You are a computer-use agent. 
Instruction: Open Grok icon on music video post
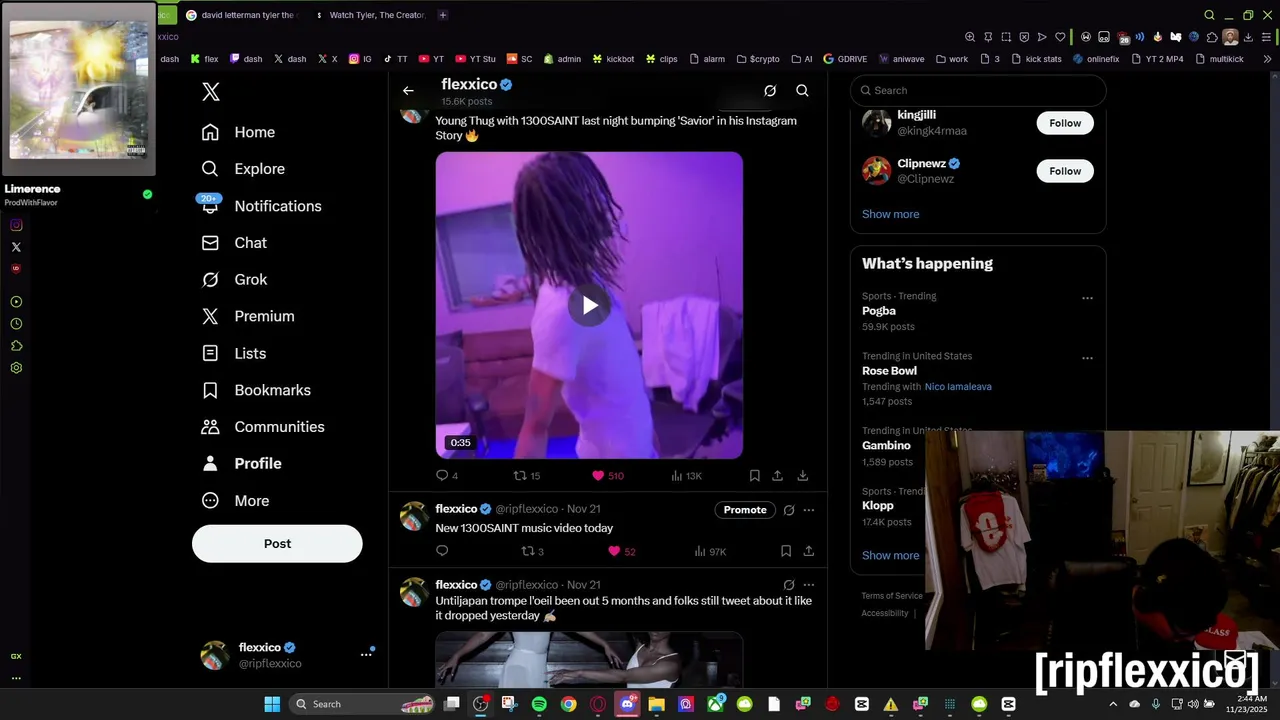pos(789,510)
